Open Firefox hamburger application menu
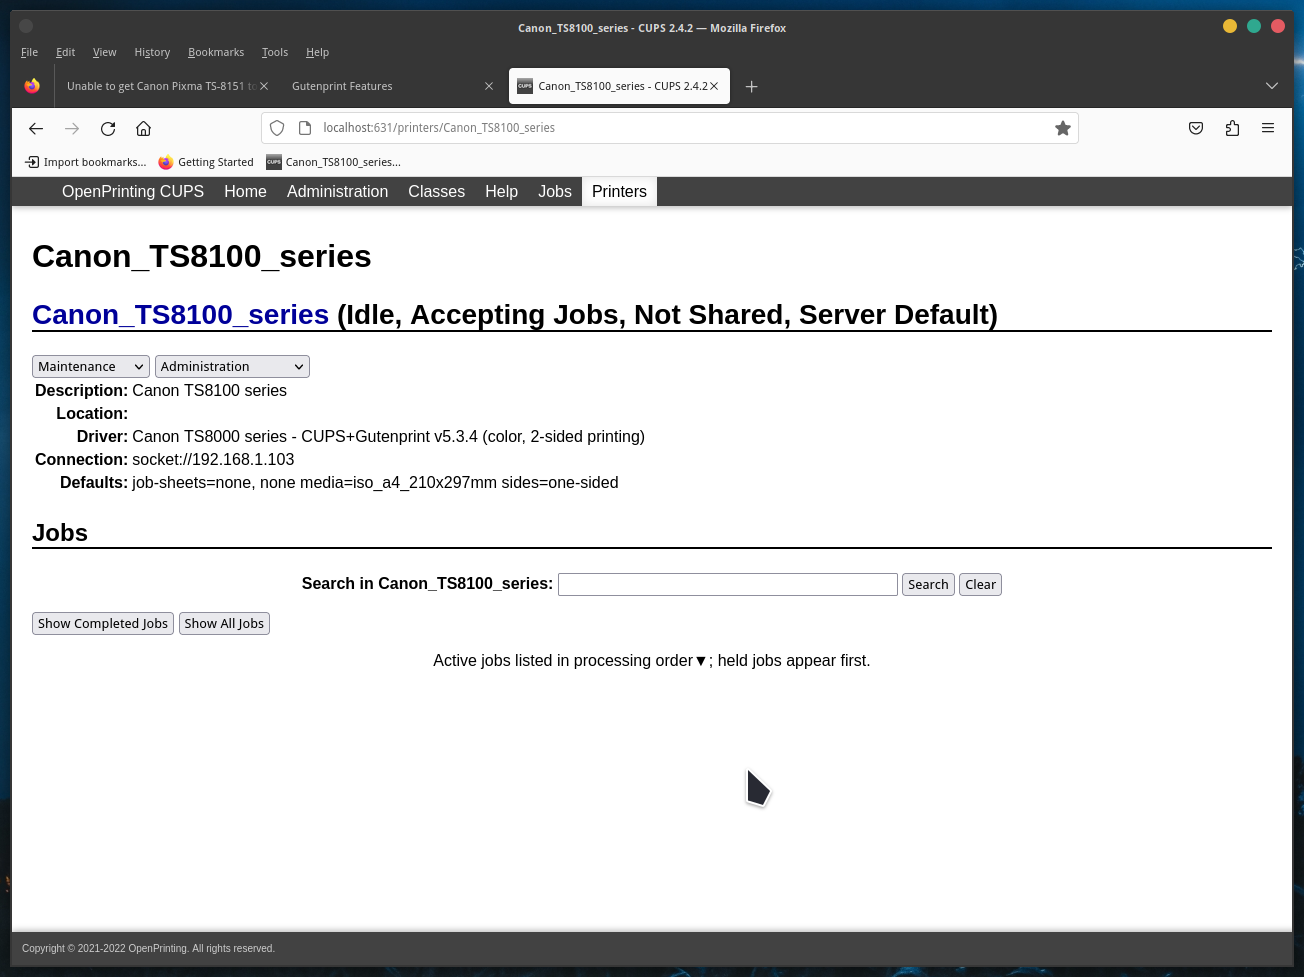The width and height of the screenshot is (1304, 977). 1268,128
